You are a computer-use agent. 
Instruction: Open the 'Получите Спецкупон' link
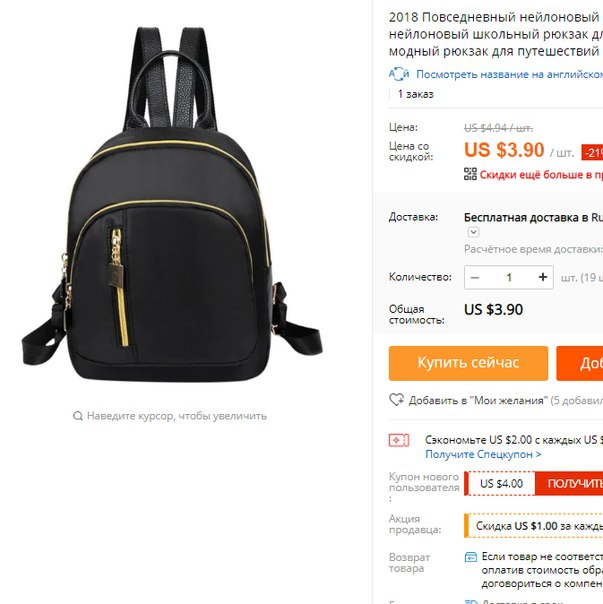pos(483,455)
